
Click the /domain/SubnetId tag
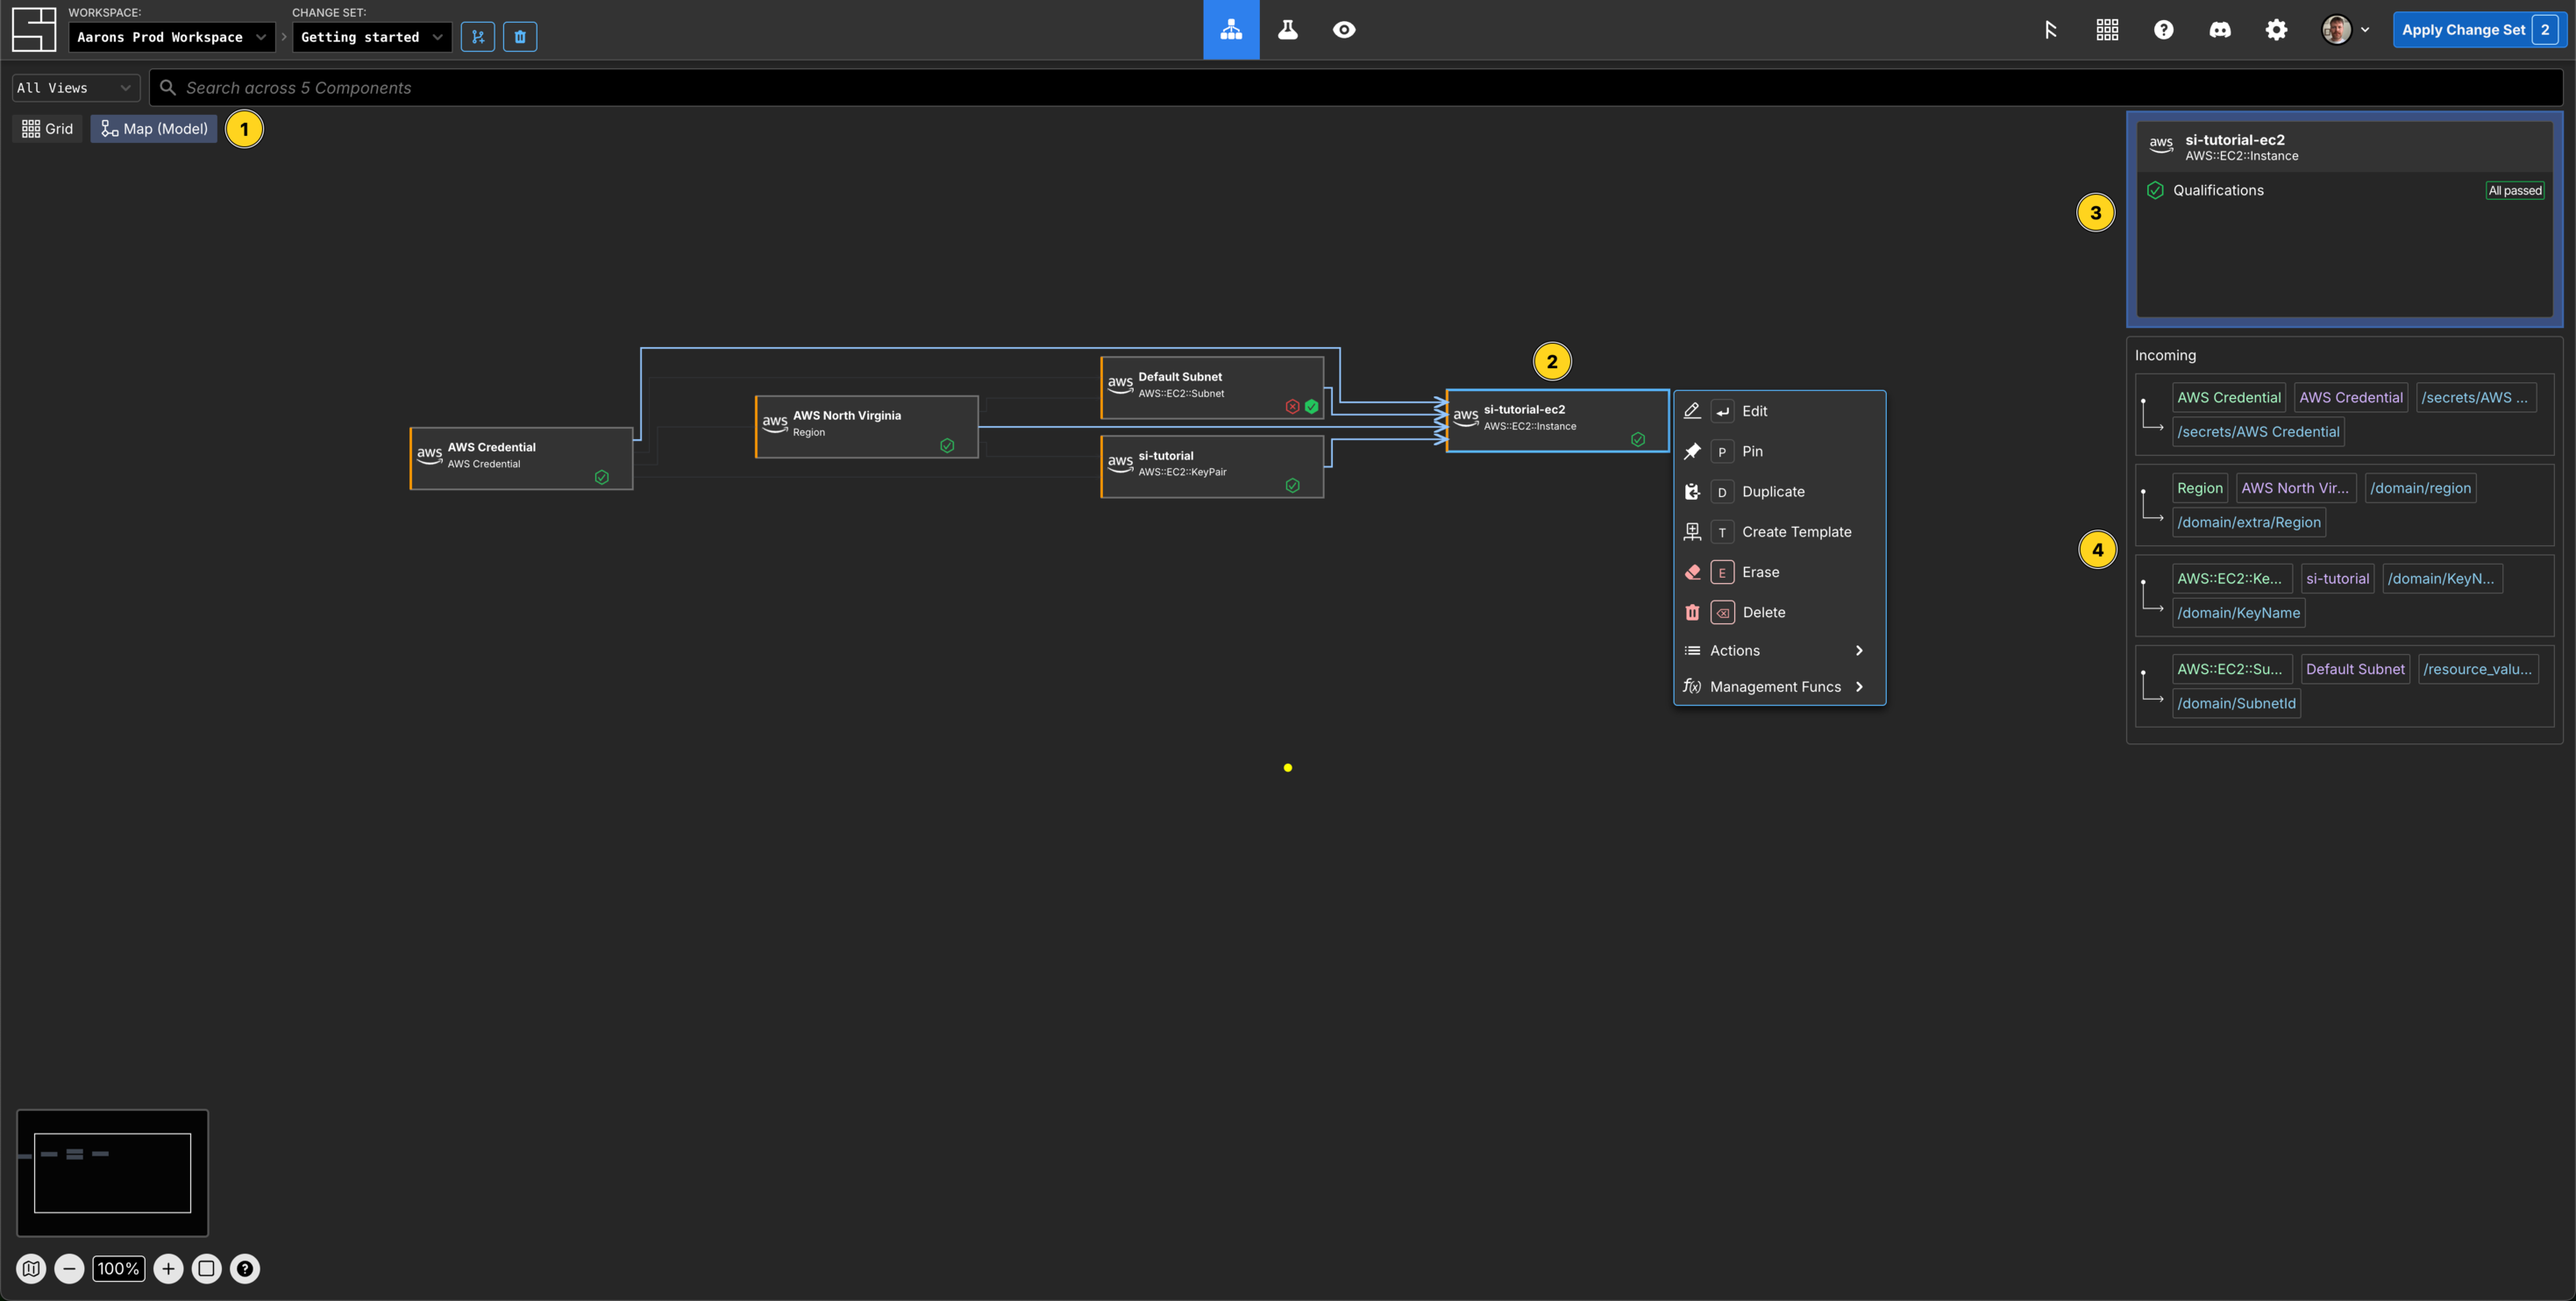pos(2236,703)
